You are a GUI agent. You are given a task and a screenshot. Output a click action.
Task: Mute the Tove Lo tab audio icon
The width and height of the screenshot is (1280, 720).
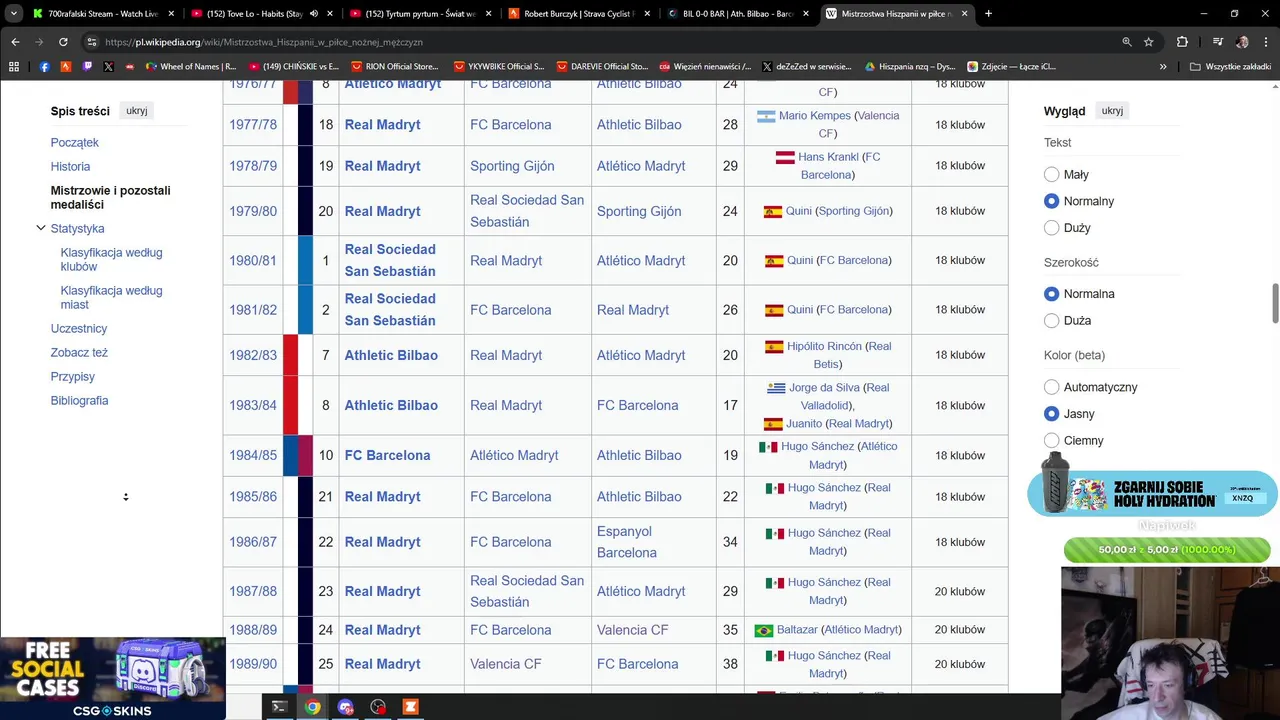tap(314, 14)
